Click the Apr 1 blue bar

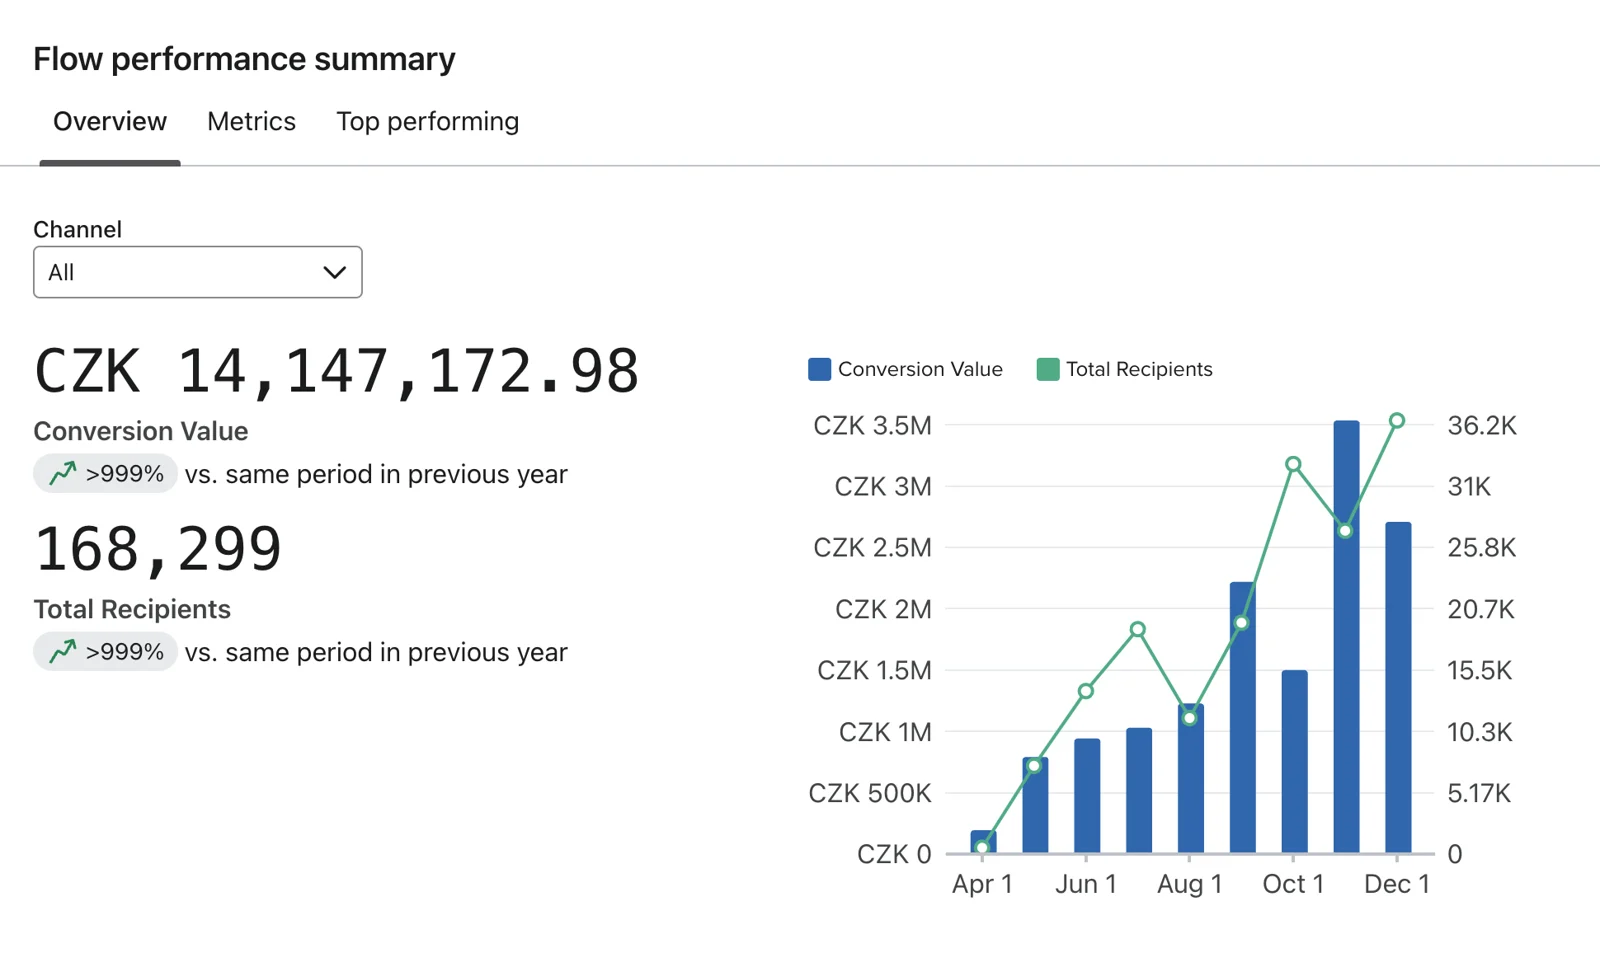tap(983, 842)
